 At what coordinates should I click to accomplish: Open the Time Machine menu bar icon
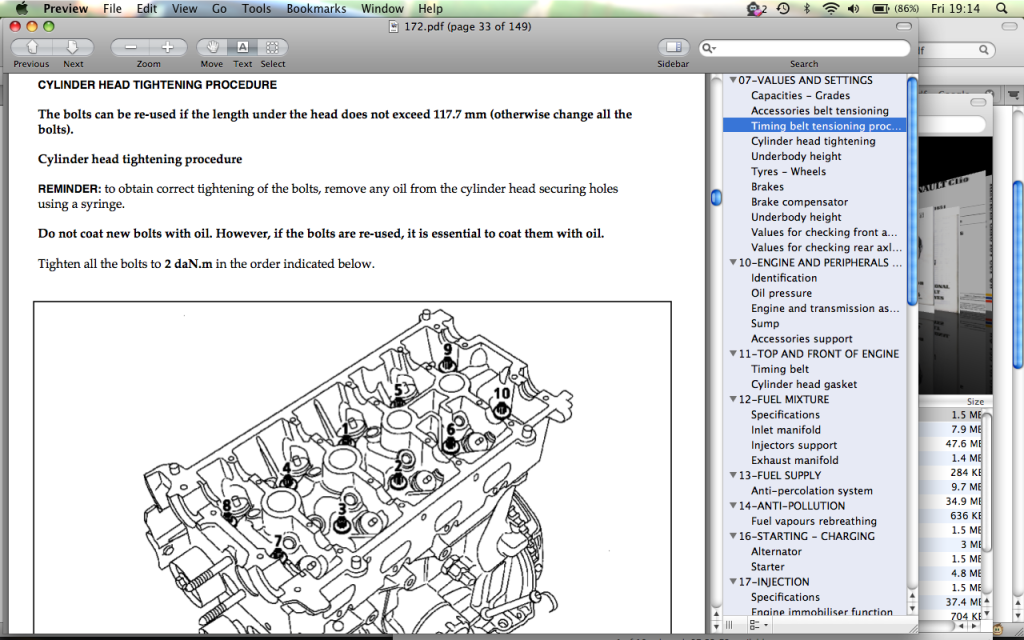point(782,9)
